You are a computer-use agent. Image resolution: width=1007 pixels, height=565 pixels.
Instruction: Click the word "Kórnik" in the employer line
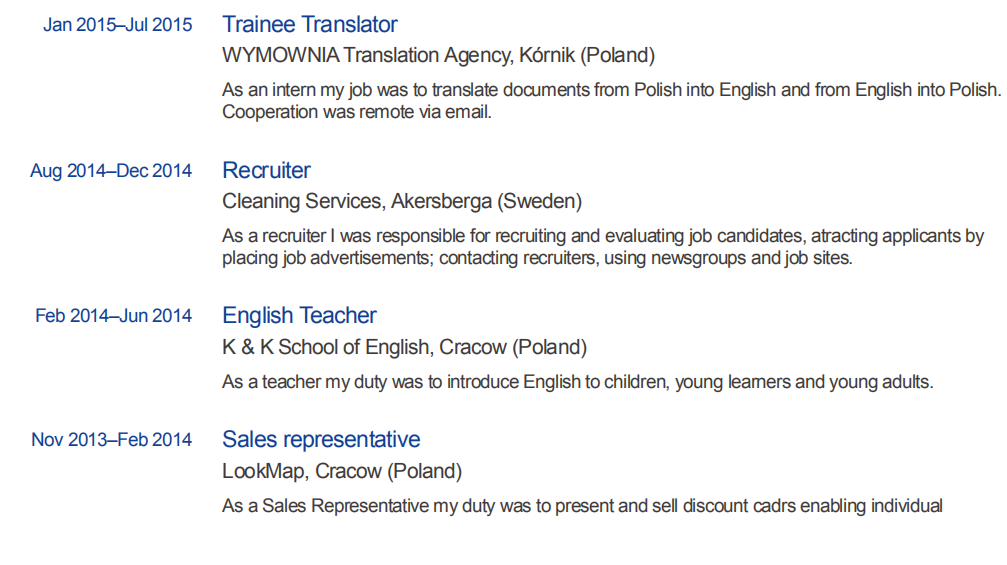pos(547,55)
